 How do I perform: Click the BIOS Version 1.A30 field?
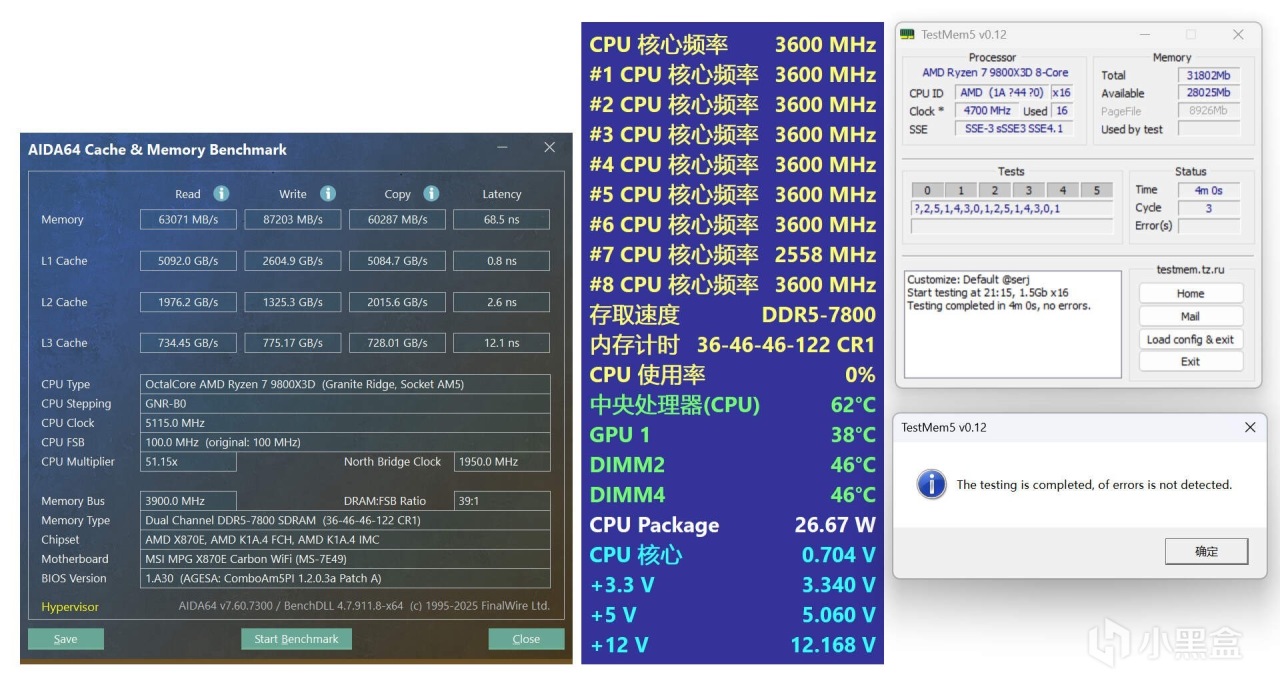(x=345, y=578)
